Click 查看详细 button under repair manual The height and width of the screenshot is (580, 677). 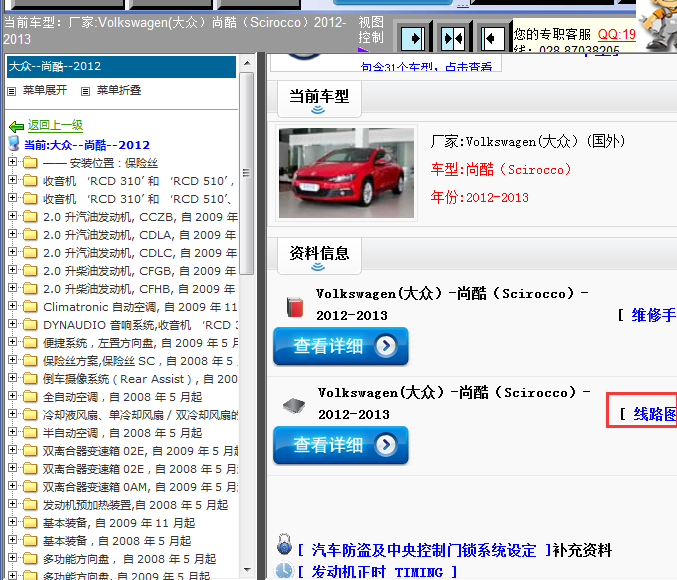(341, 346)
